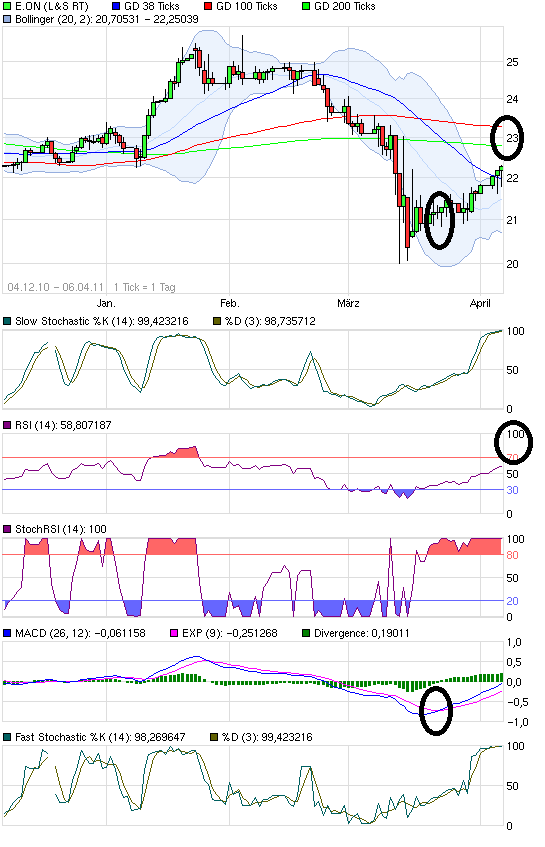The height and width of the screenshot is (847, 545).
Task: Click the 'StochRSI (14): 100' label
Action: click(x=60, y=529)
